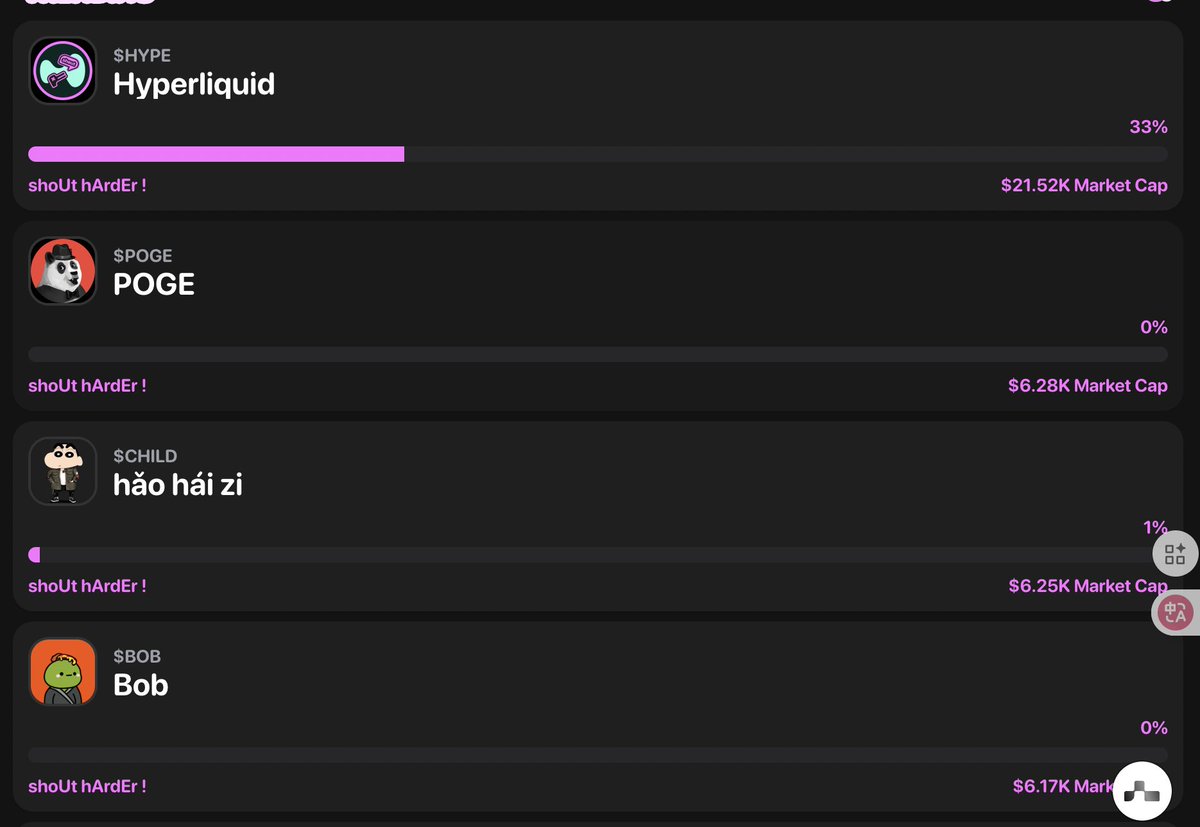
Task: Open the Bob frog avatar icon
Action: point(62,671)
